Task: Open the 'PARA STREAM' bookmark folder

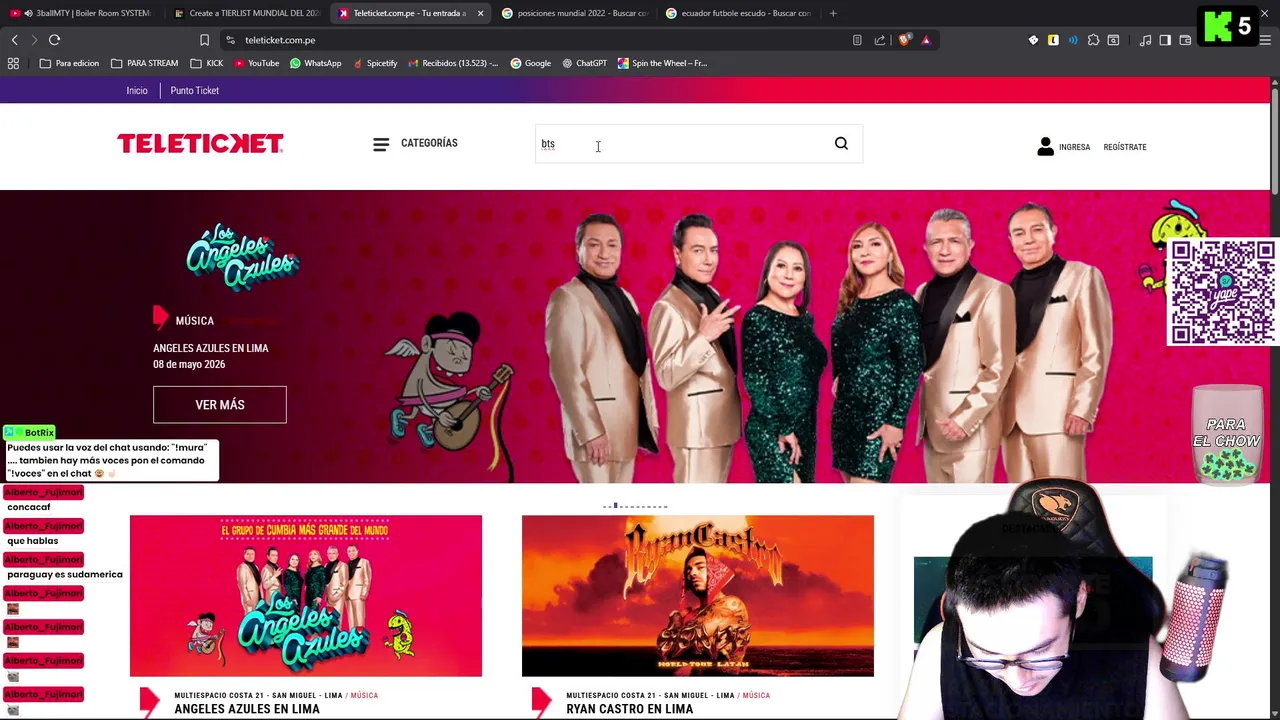Action: click(144, 63)
